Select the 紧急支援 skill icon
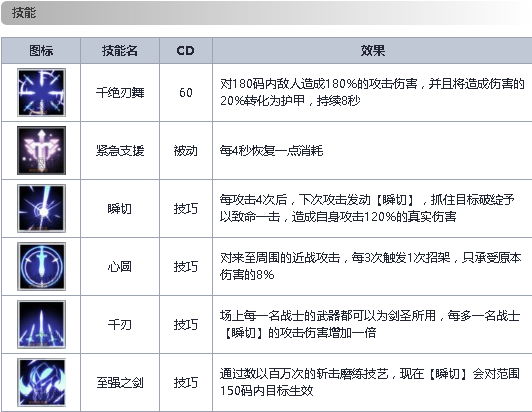 click(41, 150)
